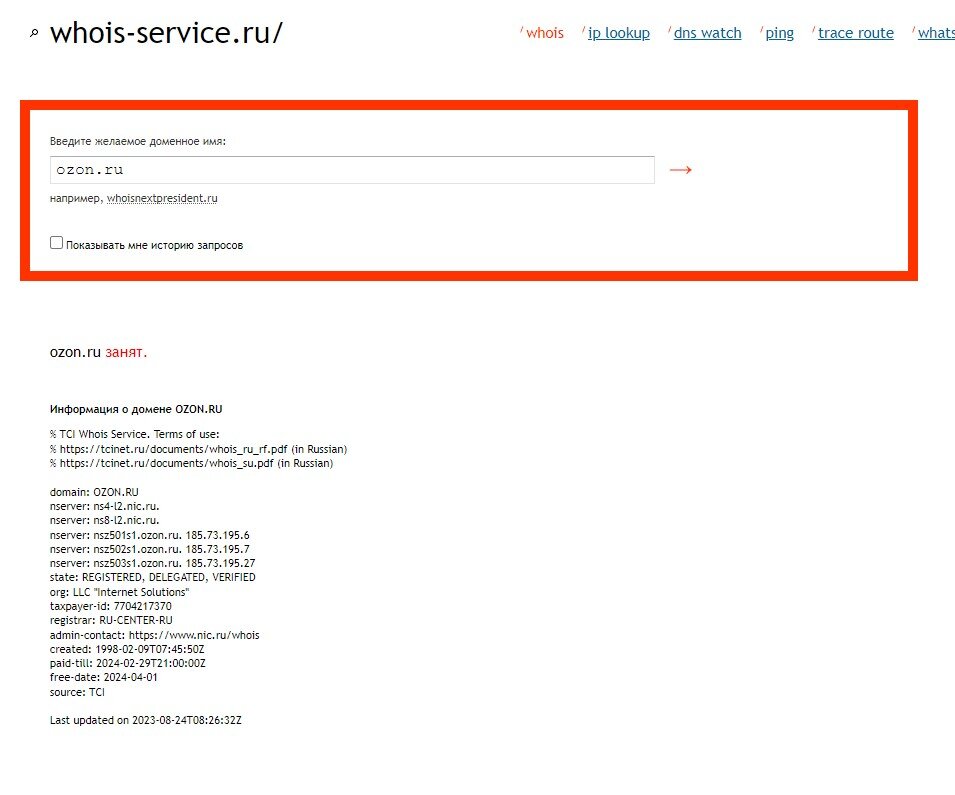The height and width of the screenshot is (795, 955).
Task: Click the nsz503s1.ozon.ru. 185.73.195.27 line
Action: click(x=152, y=564)
